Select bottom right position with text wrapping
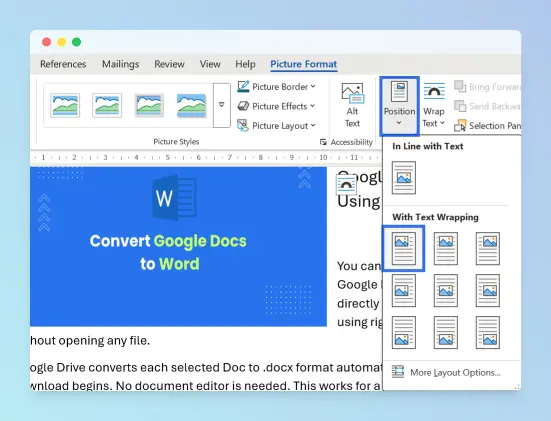The height and width of the screenshot is (421, 551). pos(488,332)
